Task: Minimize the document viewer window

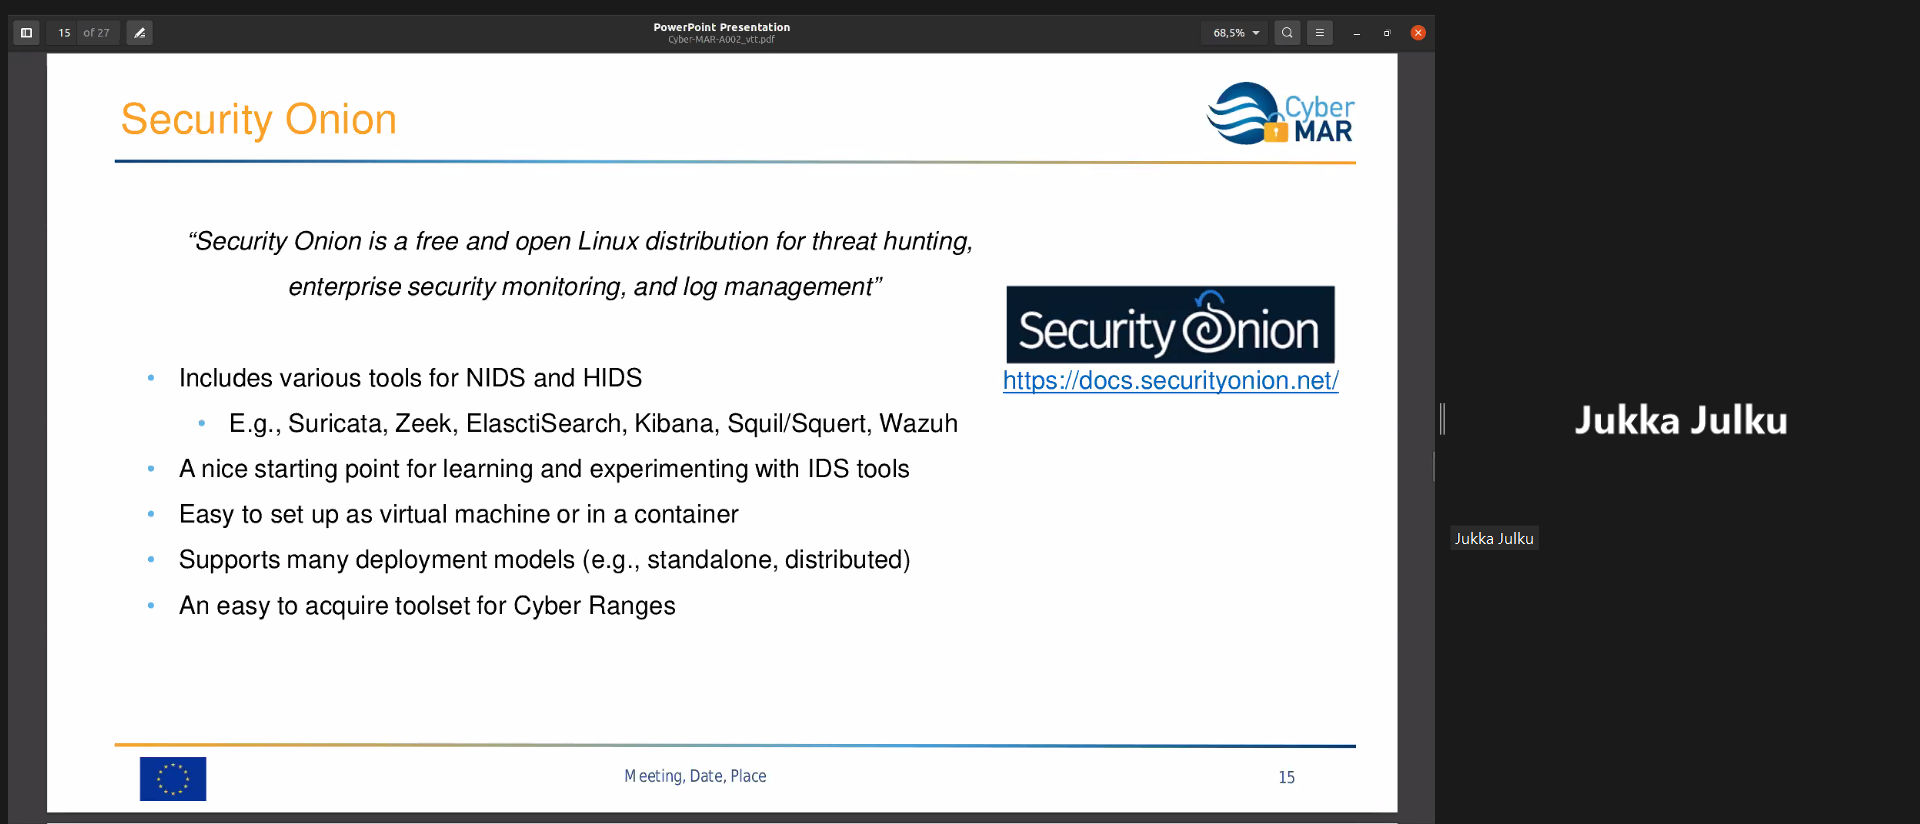Action: click(1356, 33)
